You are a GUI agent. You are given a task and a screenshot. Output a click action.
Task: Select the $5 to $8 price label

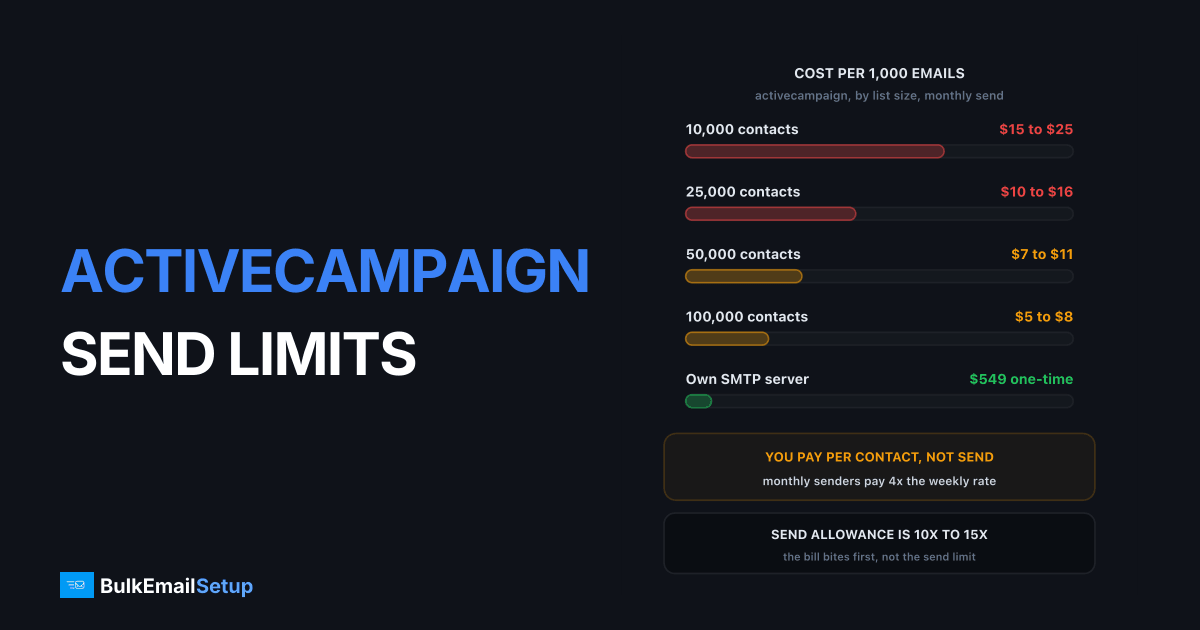(1044, 316)
